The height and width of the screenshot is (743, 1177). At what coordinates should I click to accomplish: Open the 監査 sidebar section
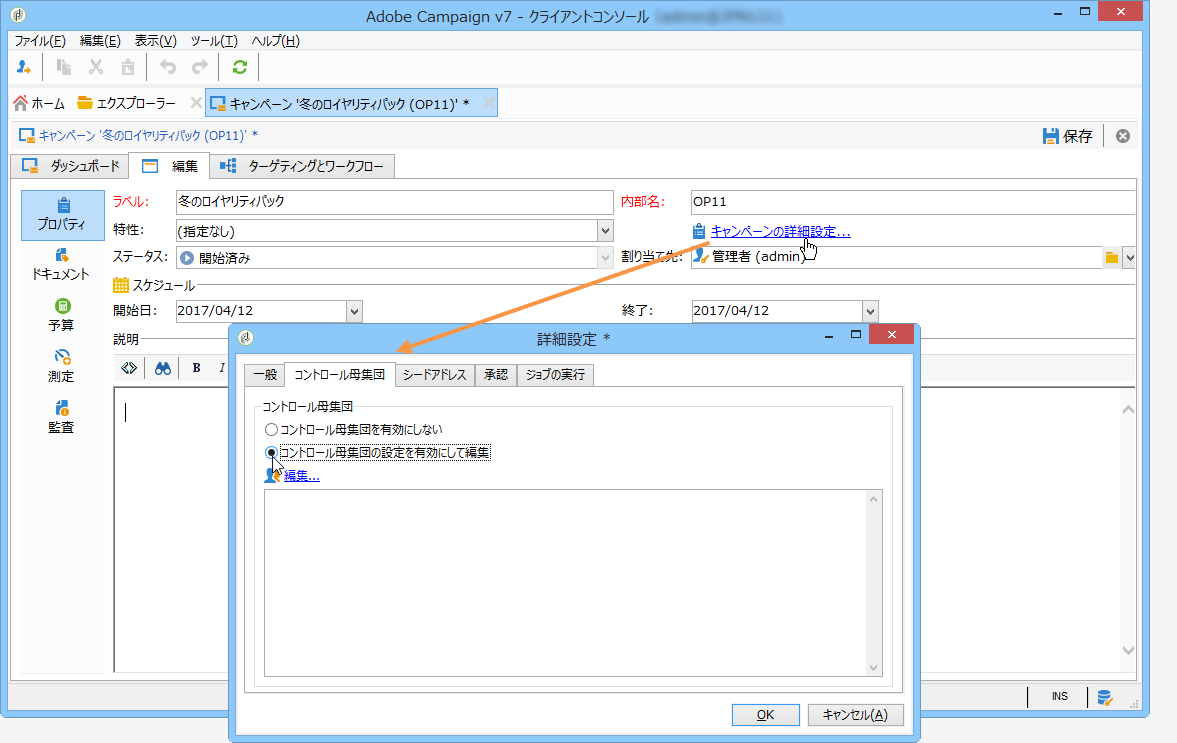pyautogui.click(x=62, y=417)
